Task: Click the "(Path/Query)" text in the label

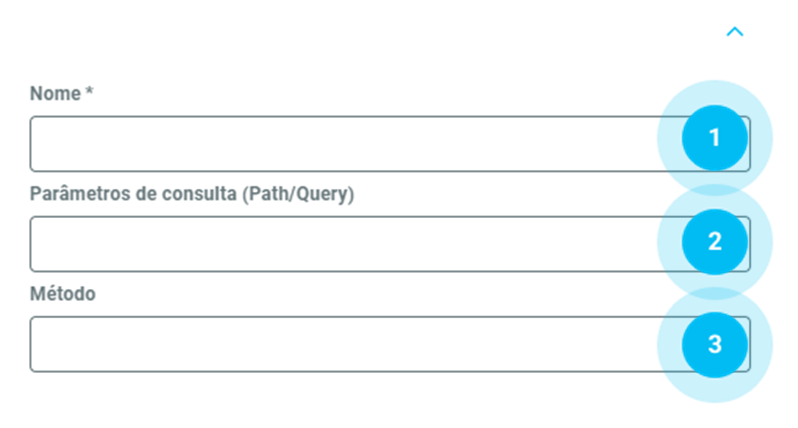Action: point(298,194)
